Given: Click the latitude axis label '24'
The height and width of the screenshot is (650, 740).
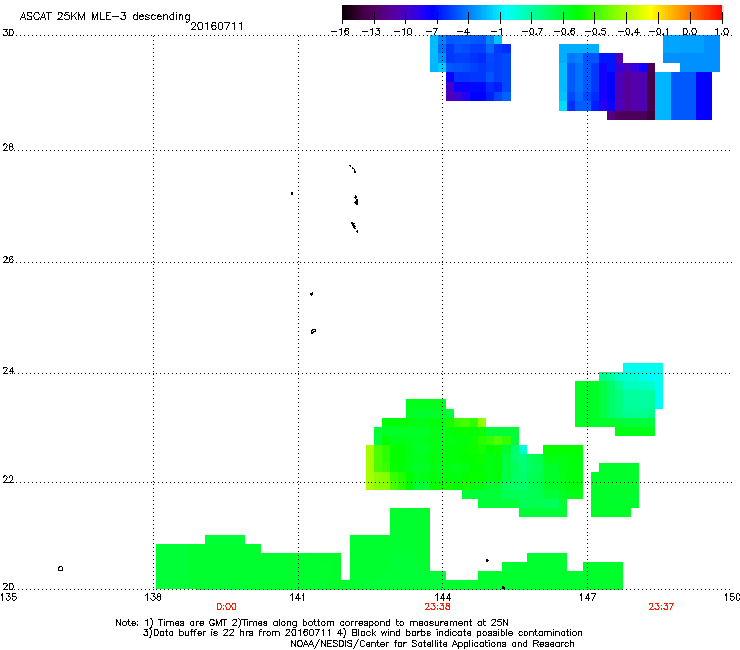Looking at the screenshot, I should pyautogui.click(x=8, y=371).
